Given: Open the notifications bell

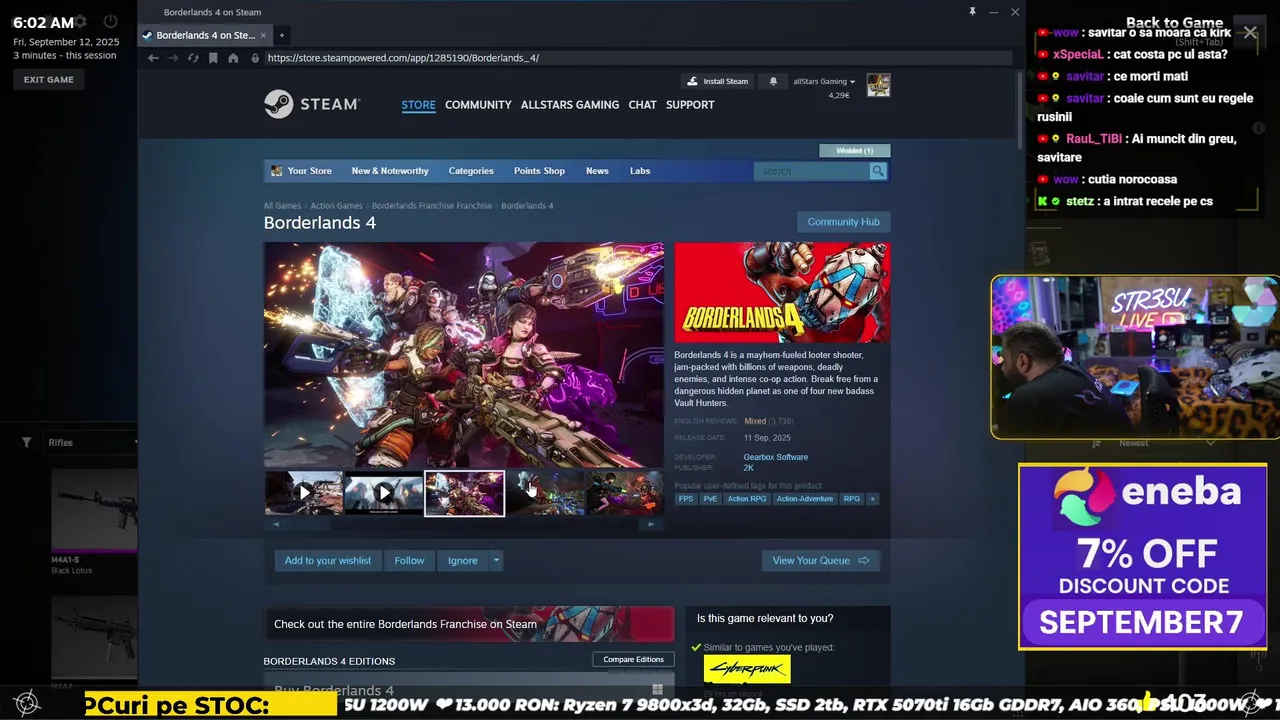Looking at the screenshot, I should coord(773,81).
